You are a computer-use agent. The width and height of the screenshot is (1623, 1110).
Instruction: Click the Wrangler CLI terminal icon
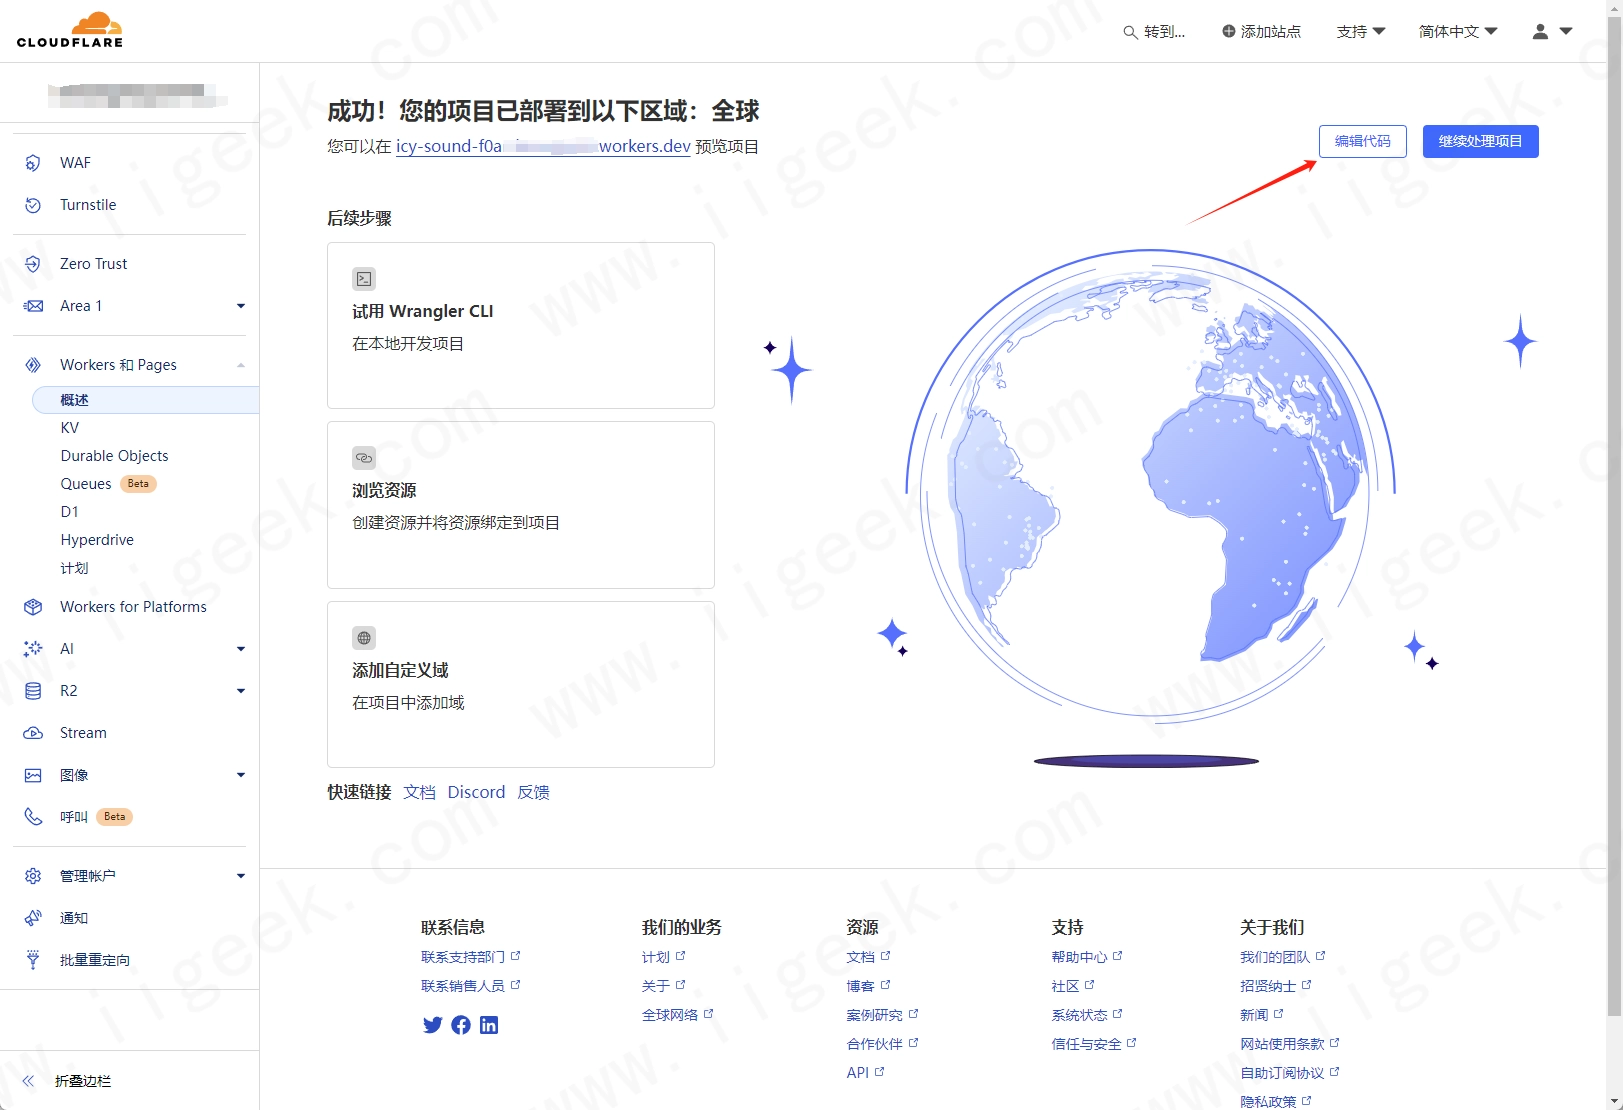tap(364, 279)
